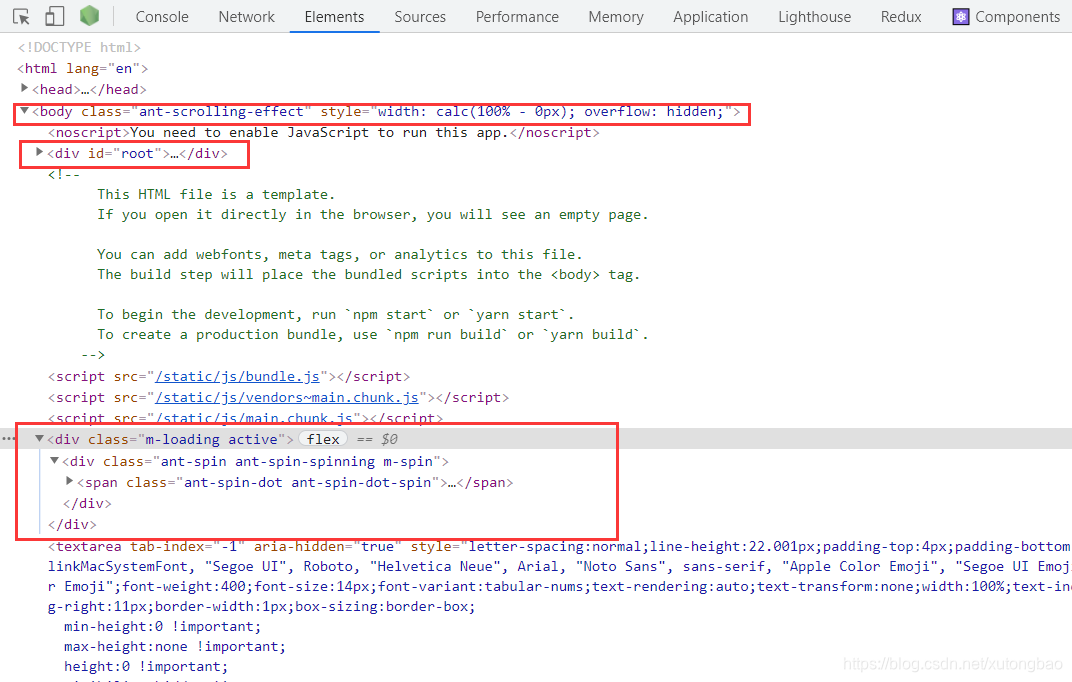Toggle the device toolbar icon

click(55, 16)
